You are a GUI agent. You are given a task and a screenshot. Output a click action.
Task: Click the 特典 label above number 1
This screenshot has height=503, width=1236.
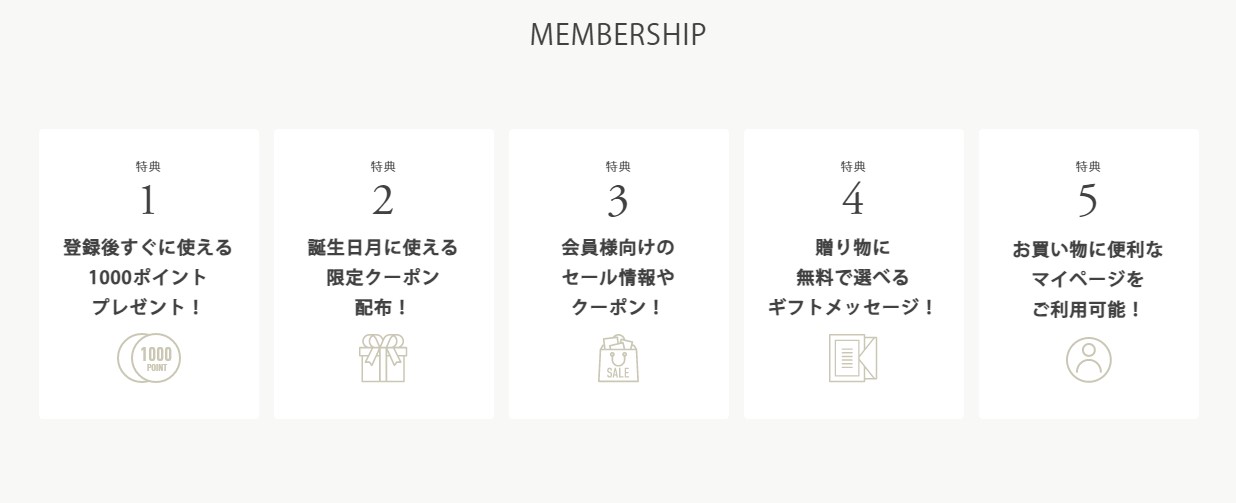[x=149, y=166]
